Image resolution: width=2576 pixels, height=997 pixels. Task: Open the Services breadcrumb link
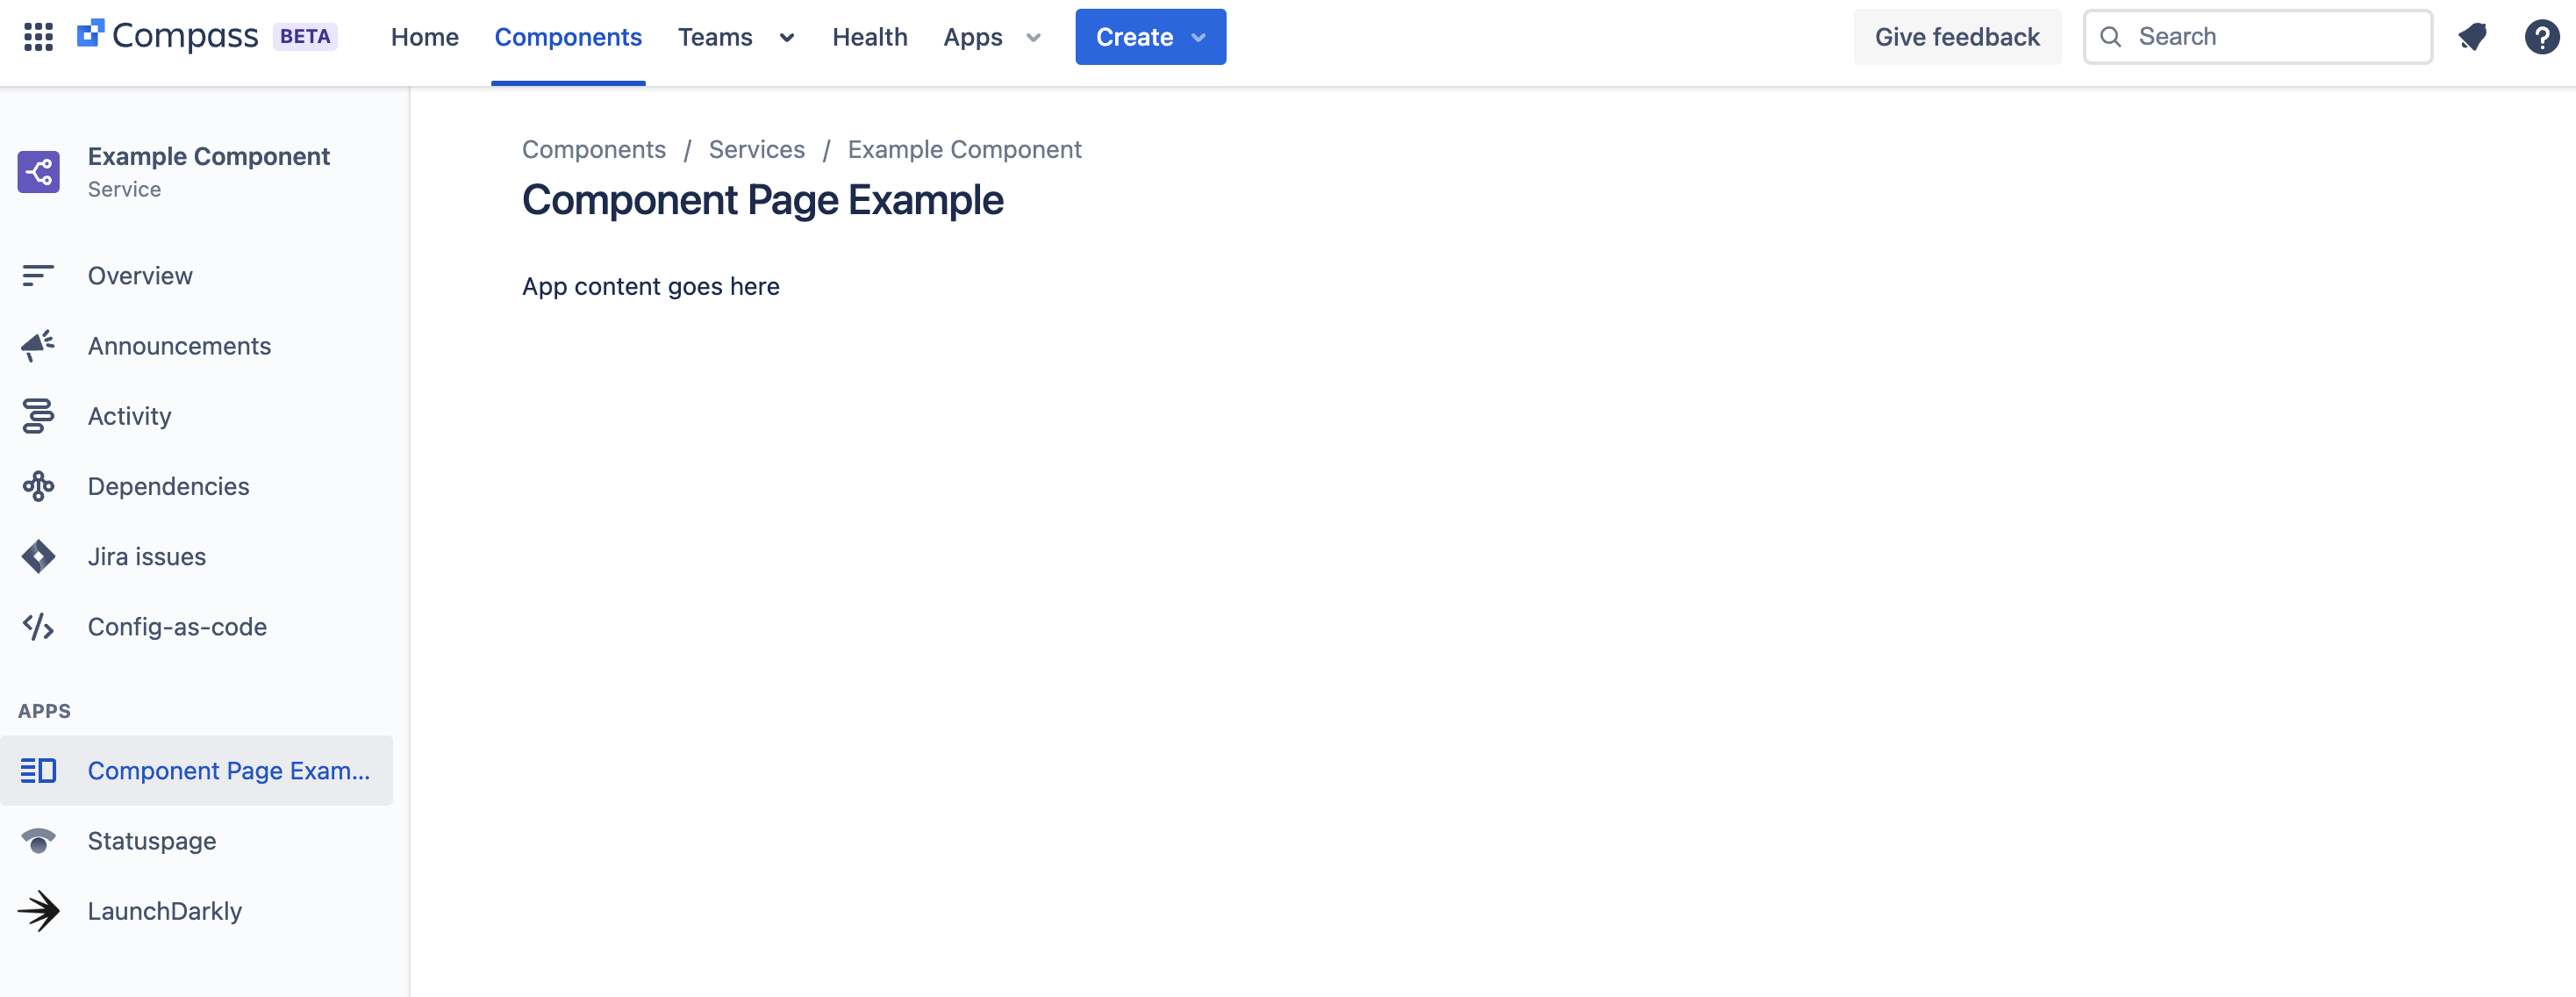(x=756, y=148)
